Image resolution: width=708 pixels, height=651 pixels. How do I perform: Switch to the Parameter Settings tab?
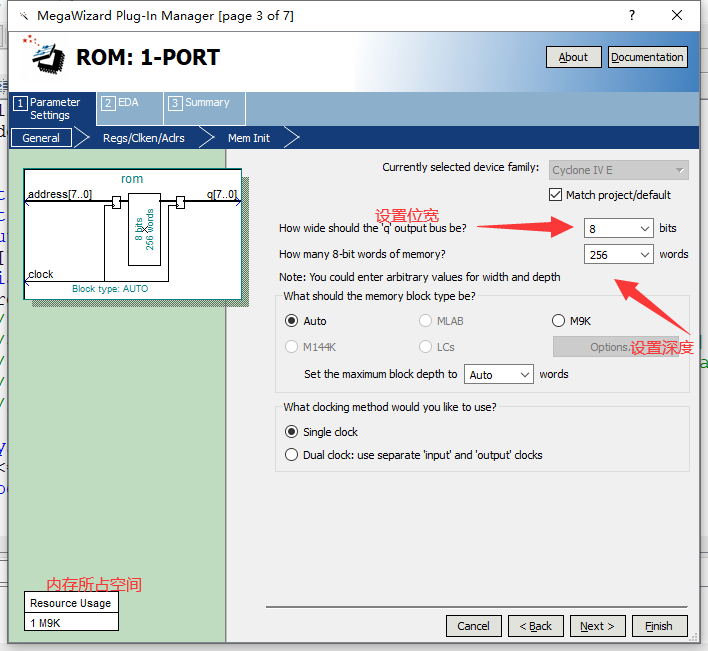tap(52, 108)
